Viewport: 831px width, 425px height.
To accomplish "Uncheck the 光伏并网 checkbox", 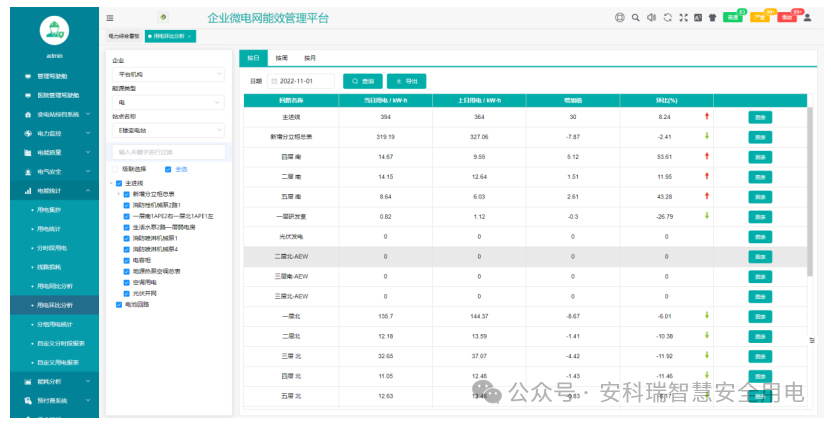I will tap(126, 294).
